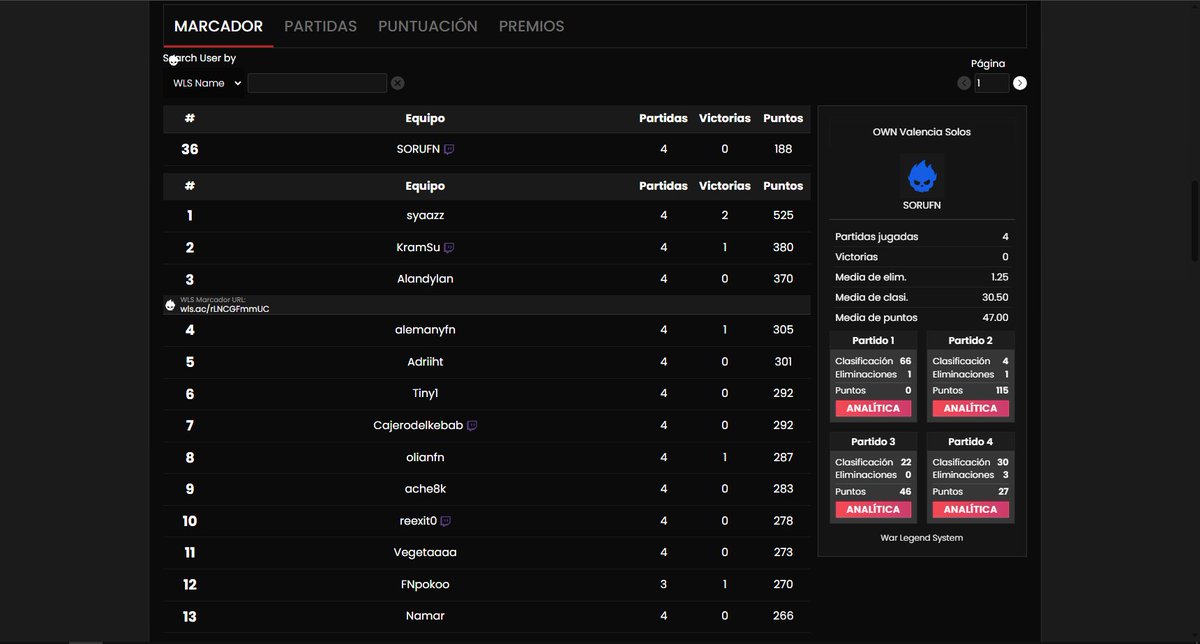
Task: Click the Puntos header of the ranking table
Action: point(783,186)
